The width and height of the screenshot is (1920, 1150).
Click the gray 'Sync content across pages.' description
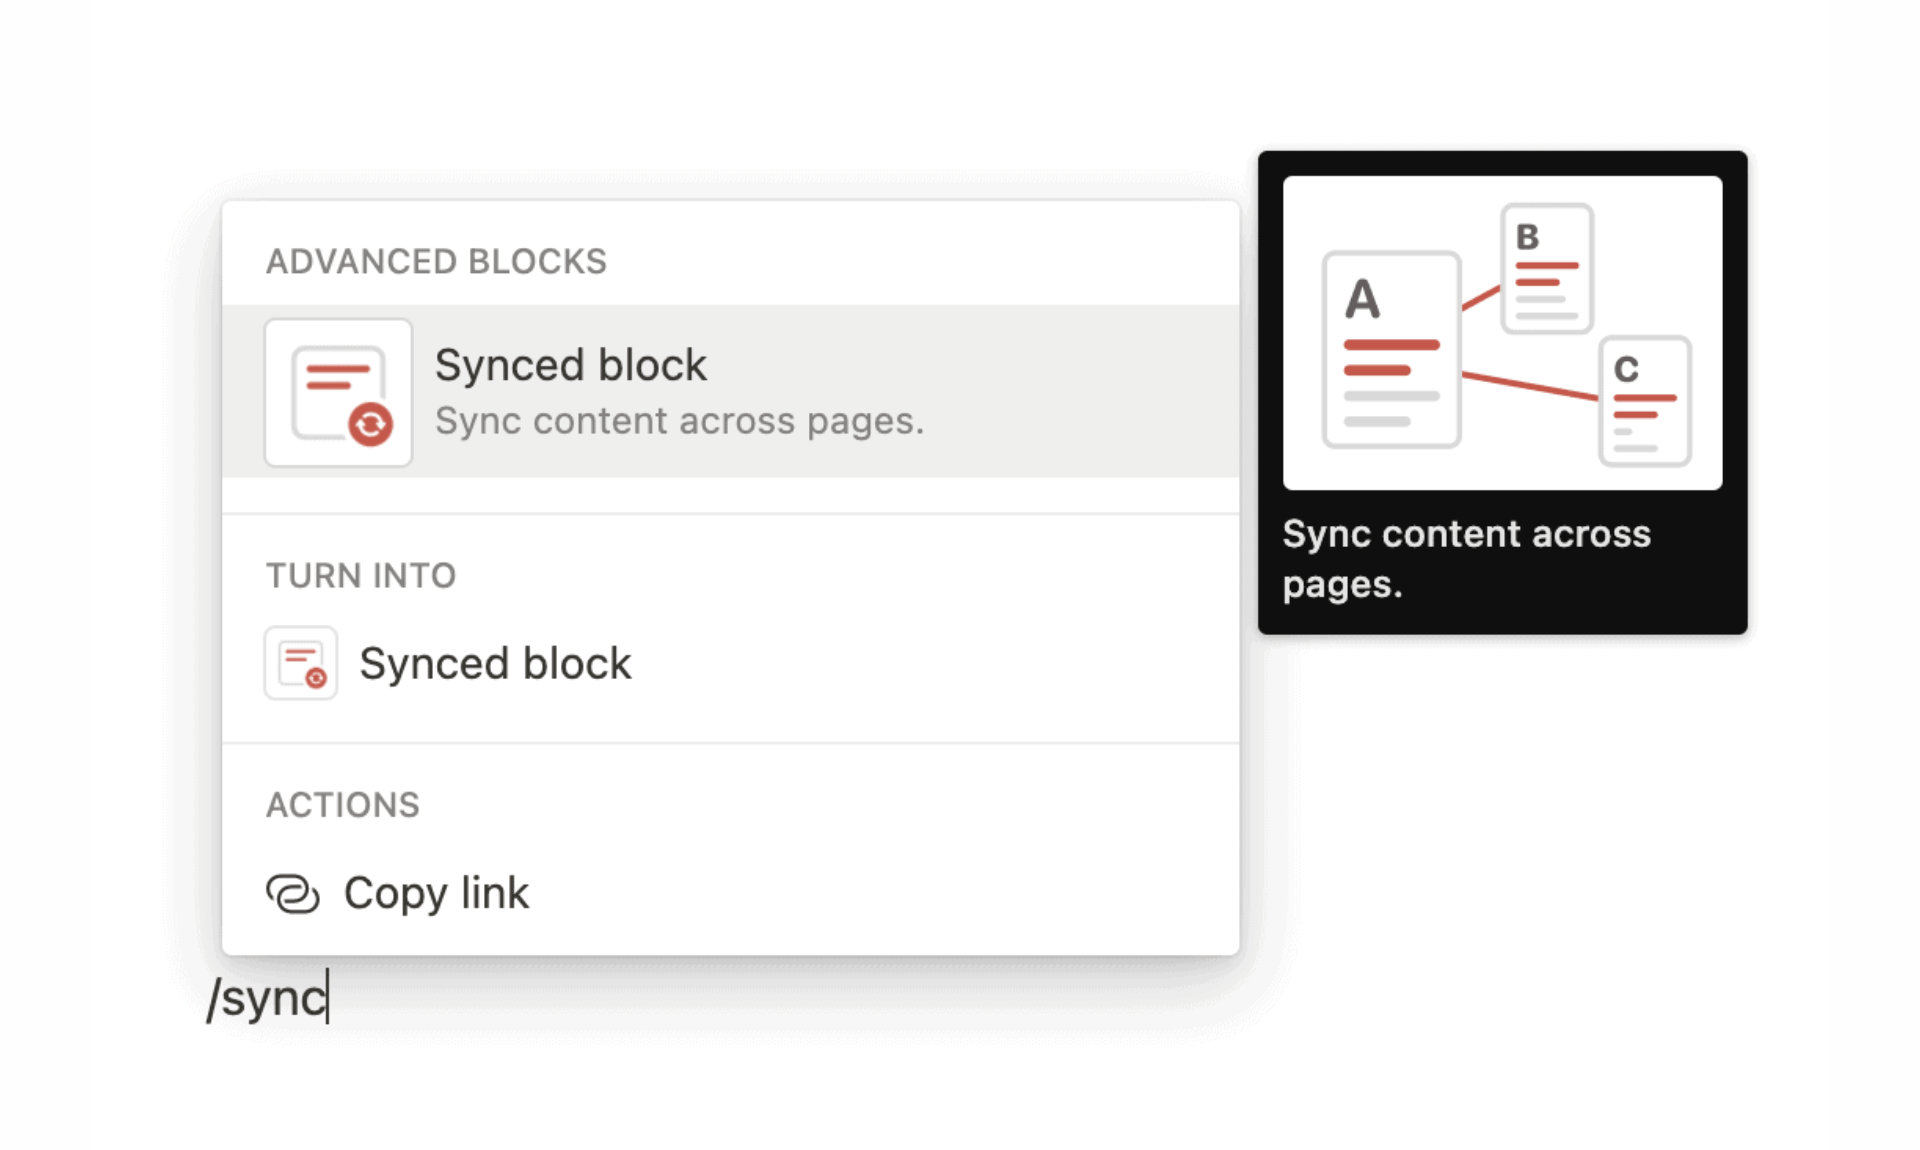(679, 421)
